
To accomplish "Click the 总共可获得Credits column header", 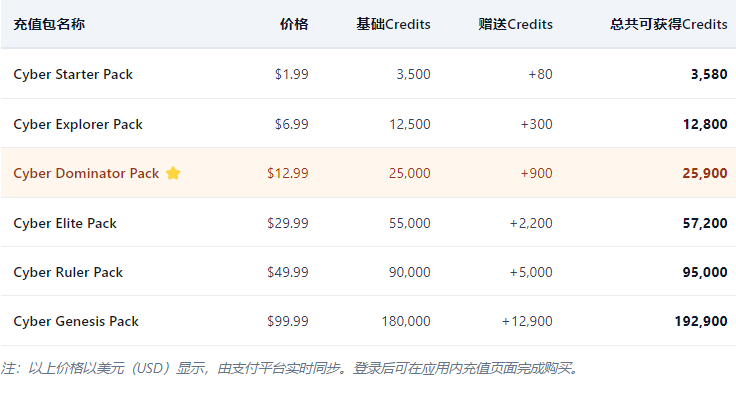I will click(668, 24).
